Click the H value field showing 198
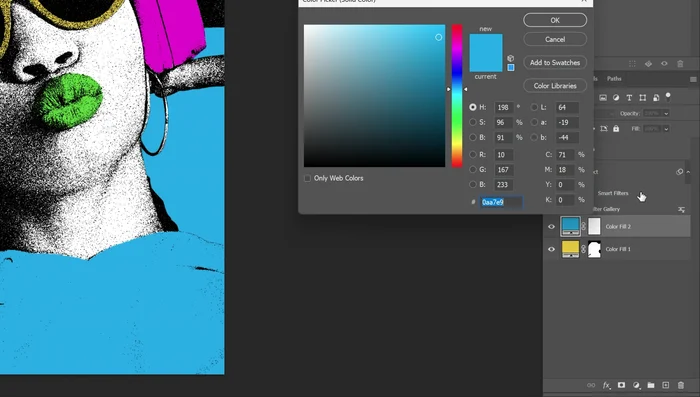700x397 pixels. click(x=504, y=107)
